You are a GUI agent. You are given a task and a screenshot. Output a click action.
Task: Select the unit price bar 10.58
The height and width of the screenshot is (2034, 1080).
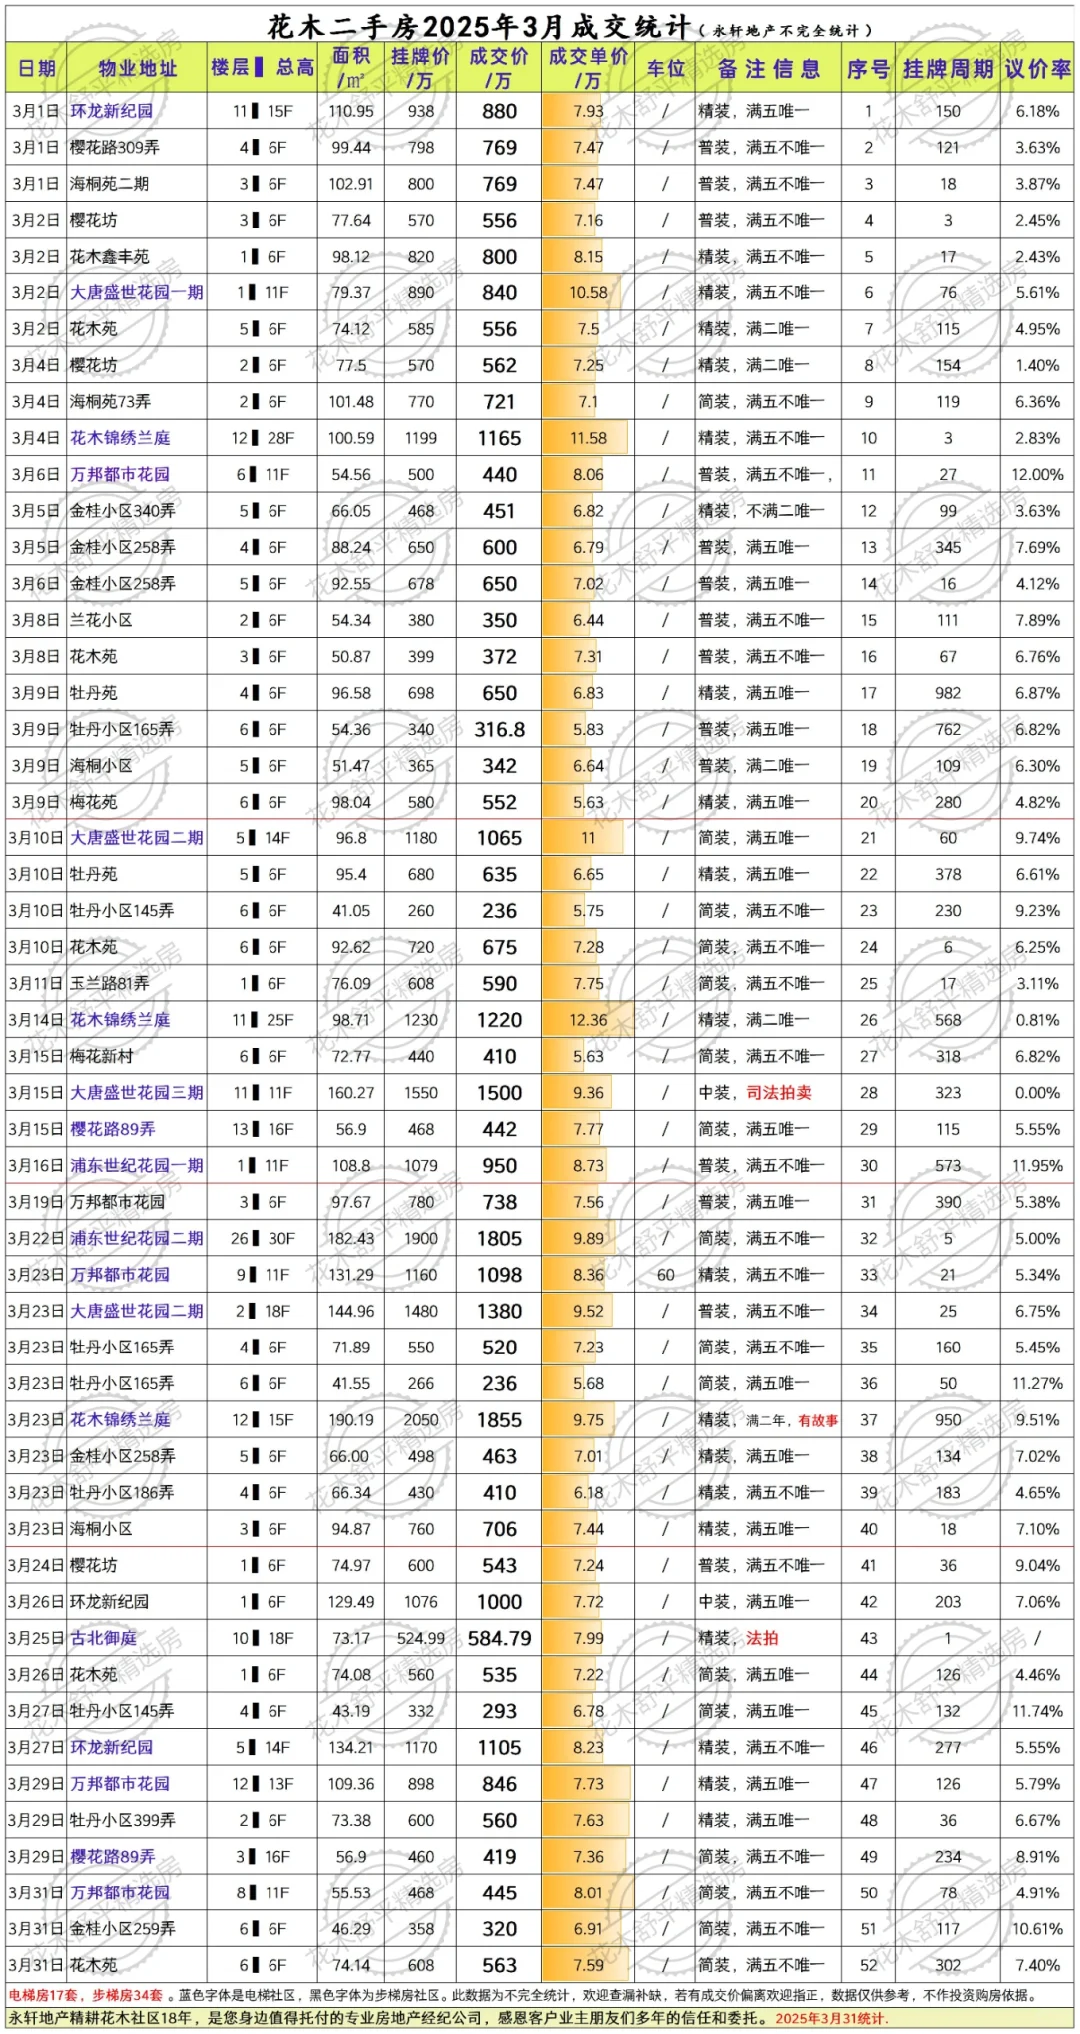(x=582, y=293)
